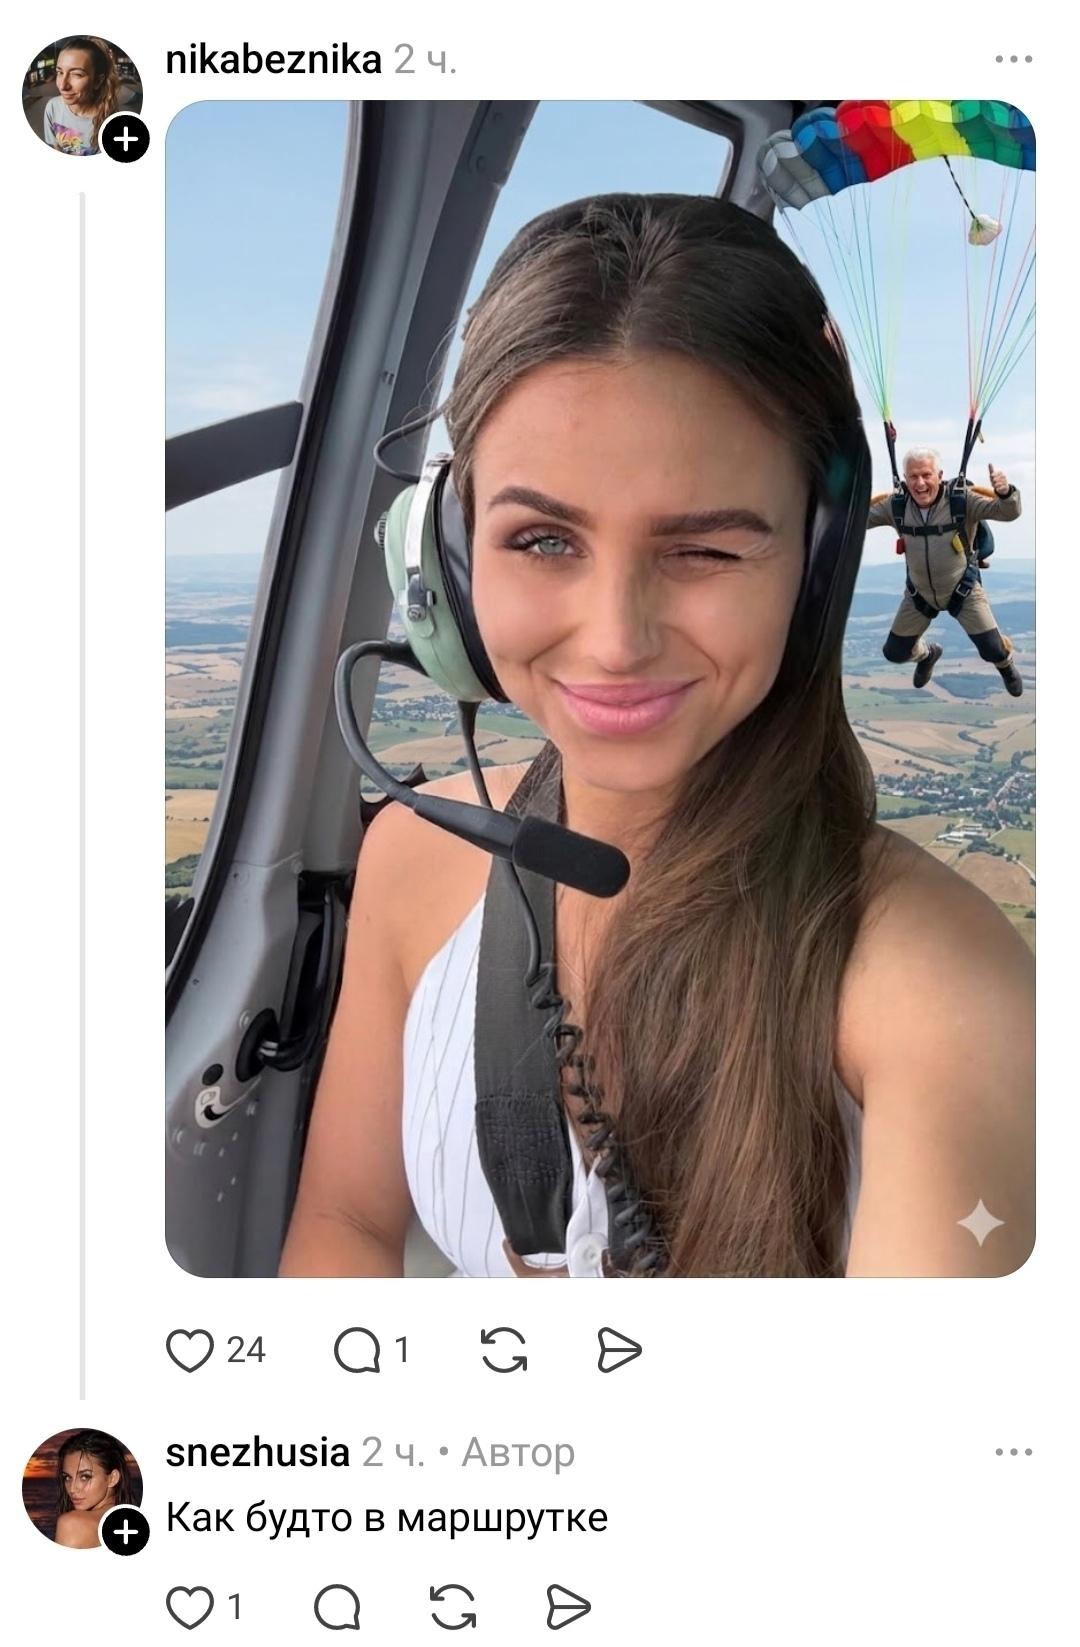Open the reply text 'Как будто в маршрутке'
The image size is (1080, 1647).
coord(386,1517)
